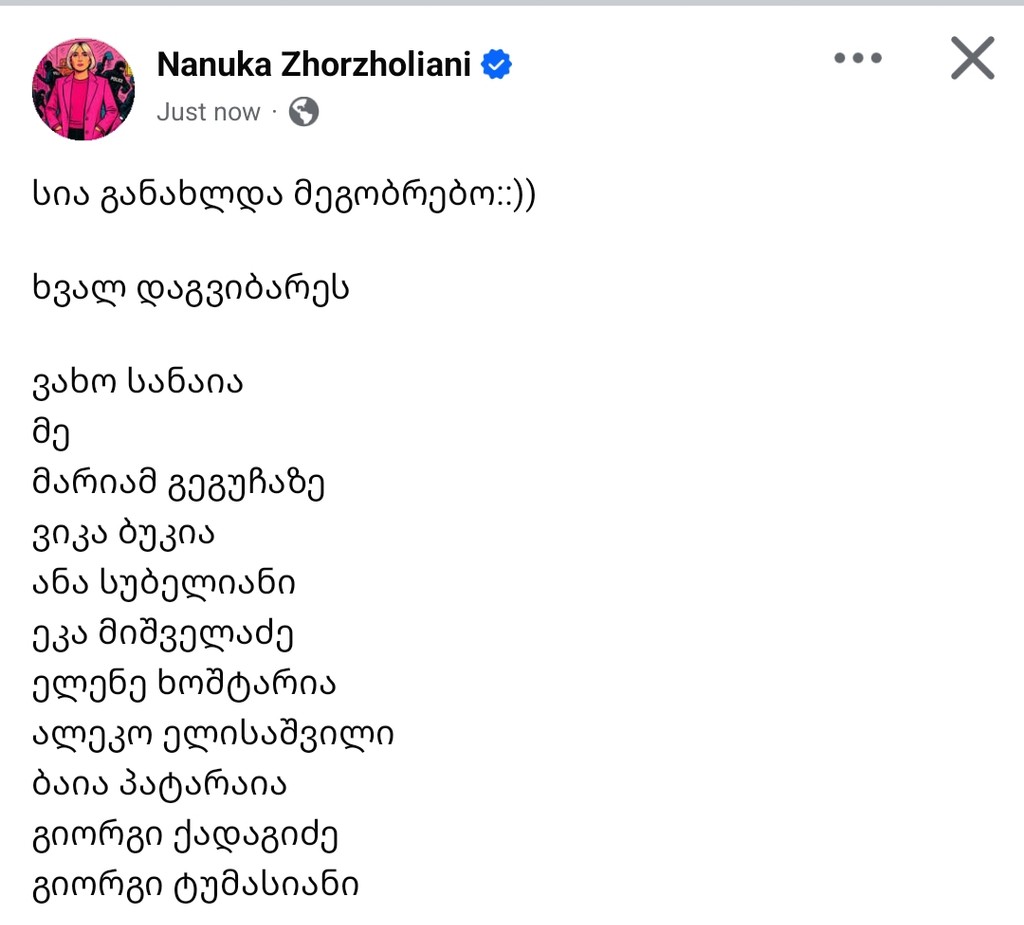Viewport: 1024px width, 925px height.
Task: Click the name ანა სუბელიანი
Action: (164, 583)
